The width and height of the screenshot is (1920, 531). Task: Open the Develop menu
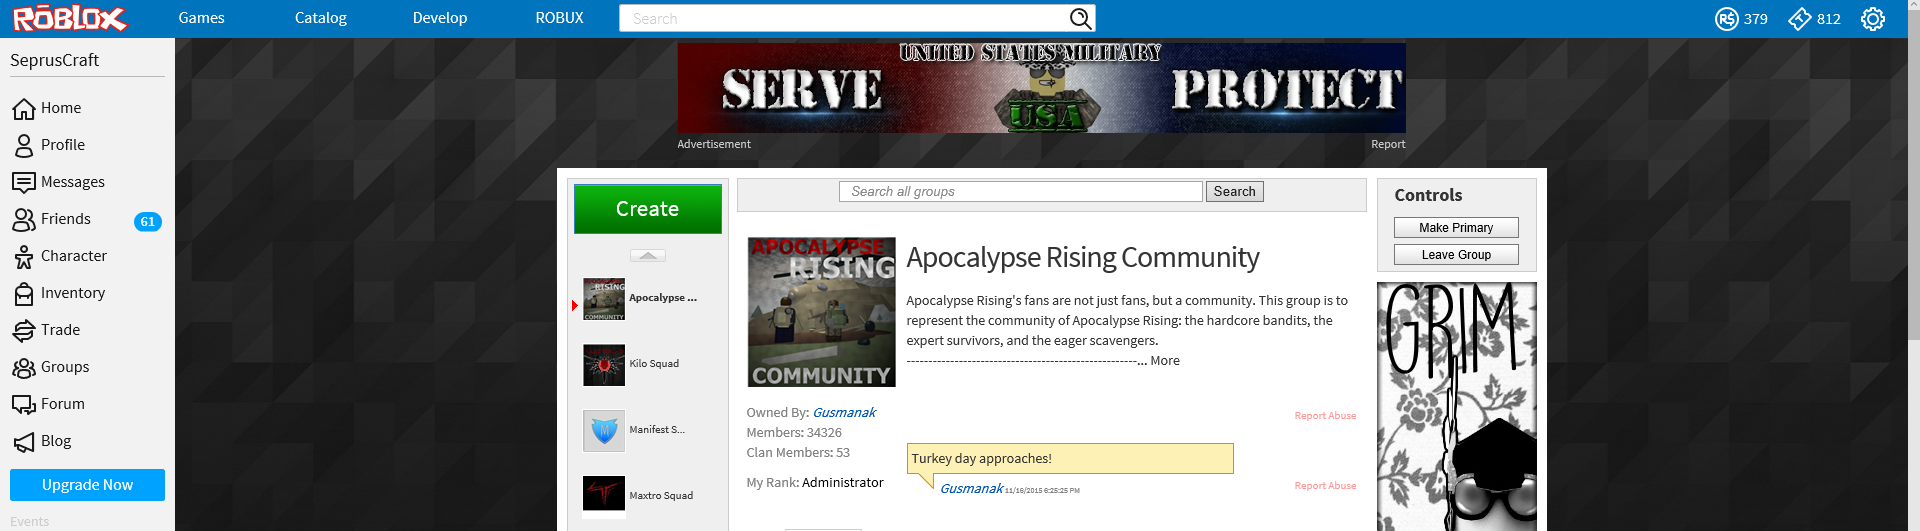click(440, 18)
